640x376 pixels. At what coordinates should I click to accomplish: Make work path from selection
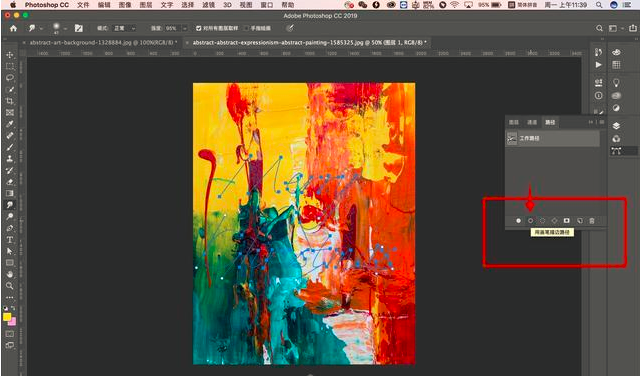click(x=554, y=220)
